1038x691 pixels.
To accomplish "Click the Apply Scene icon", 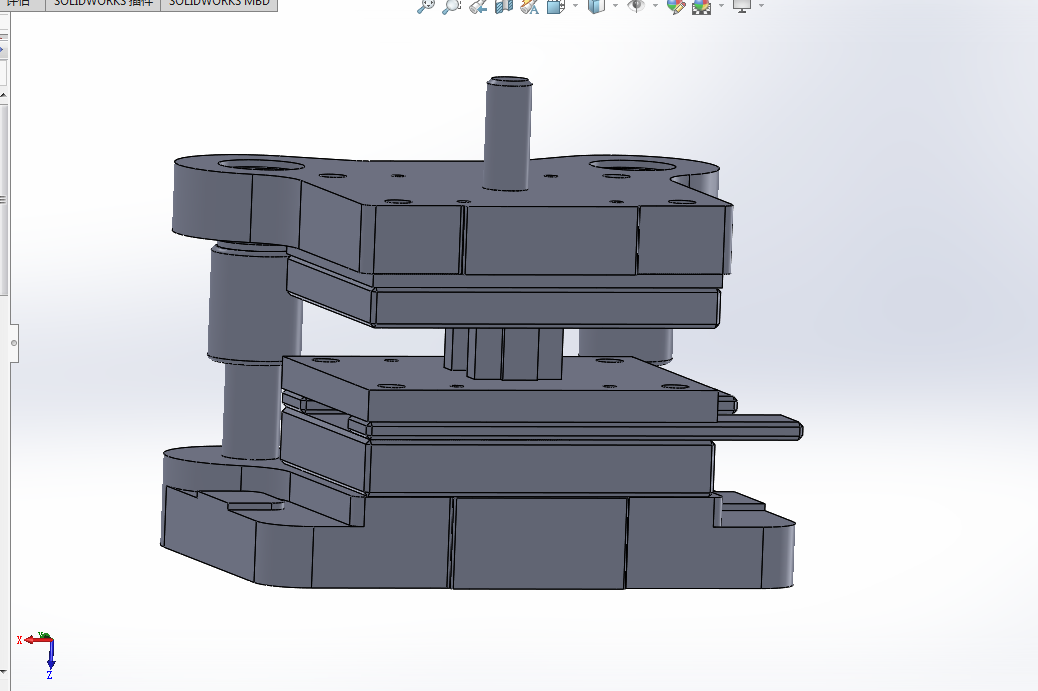I will click(702, 6).
